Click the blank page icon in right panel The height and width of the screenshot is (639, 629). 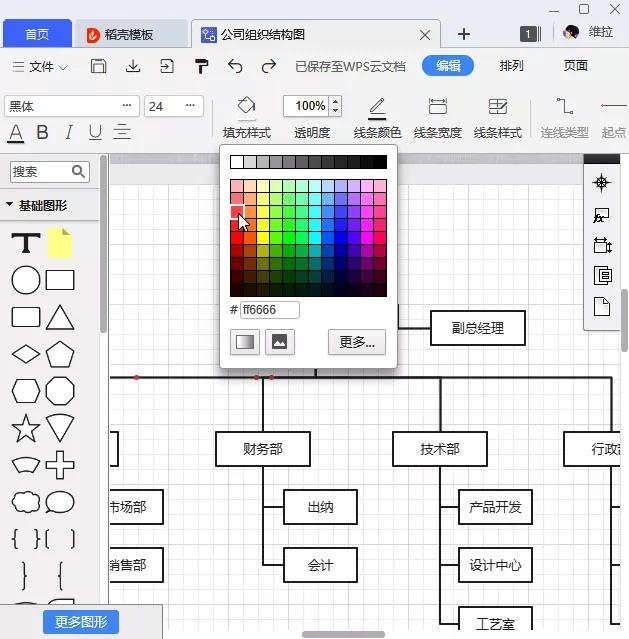coord(602,306)
